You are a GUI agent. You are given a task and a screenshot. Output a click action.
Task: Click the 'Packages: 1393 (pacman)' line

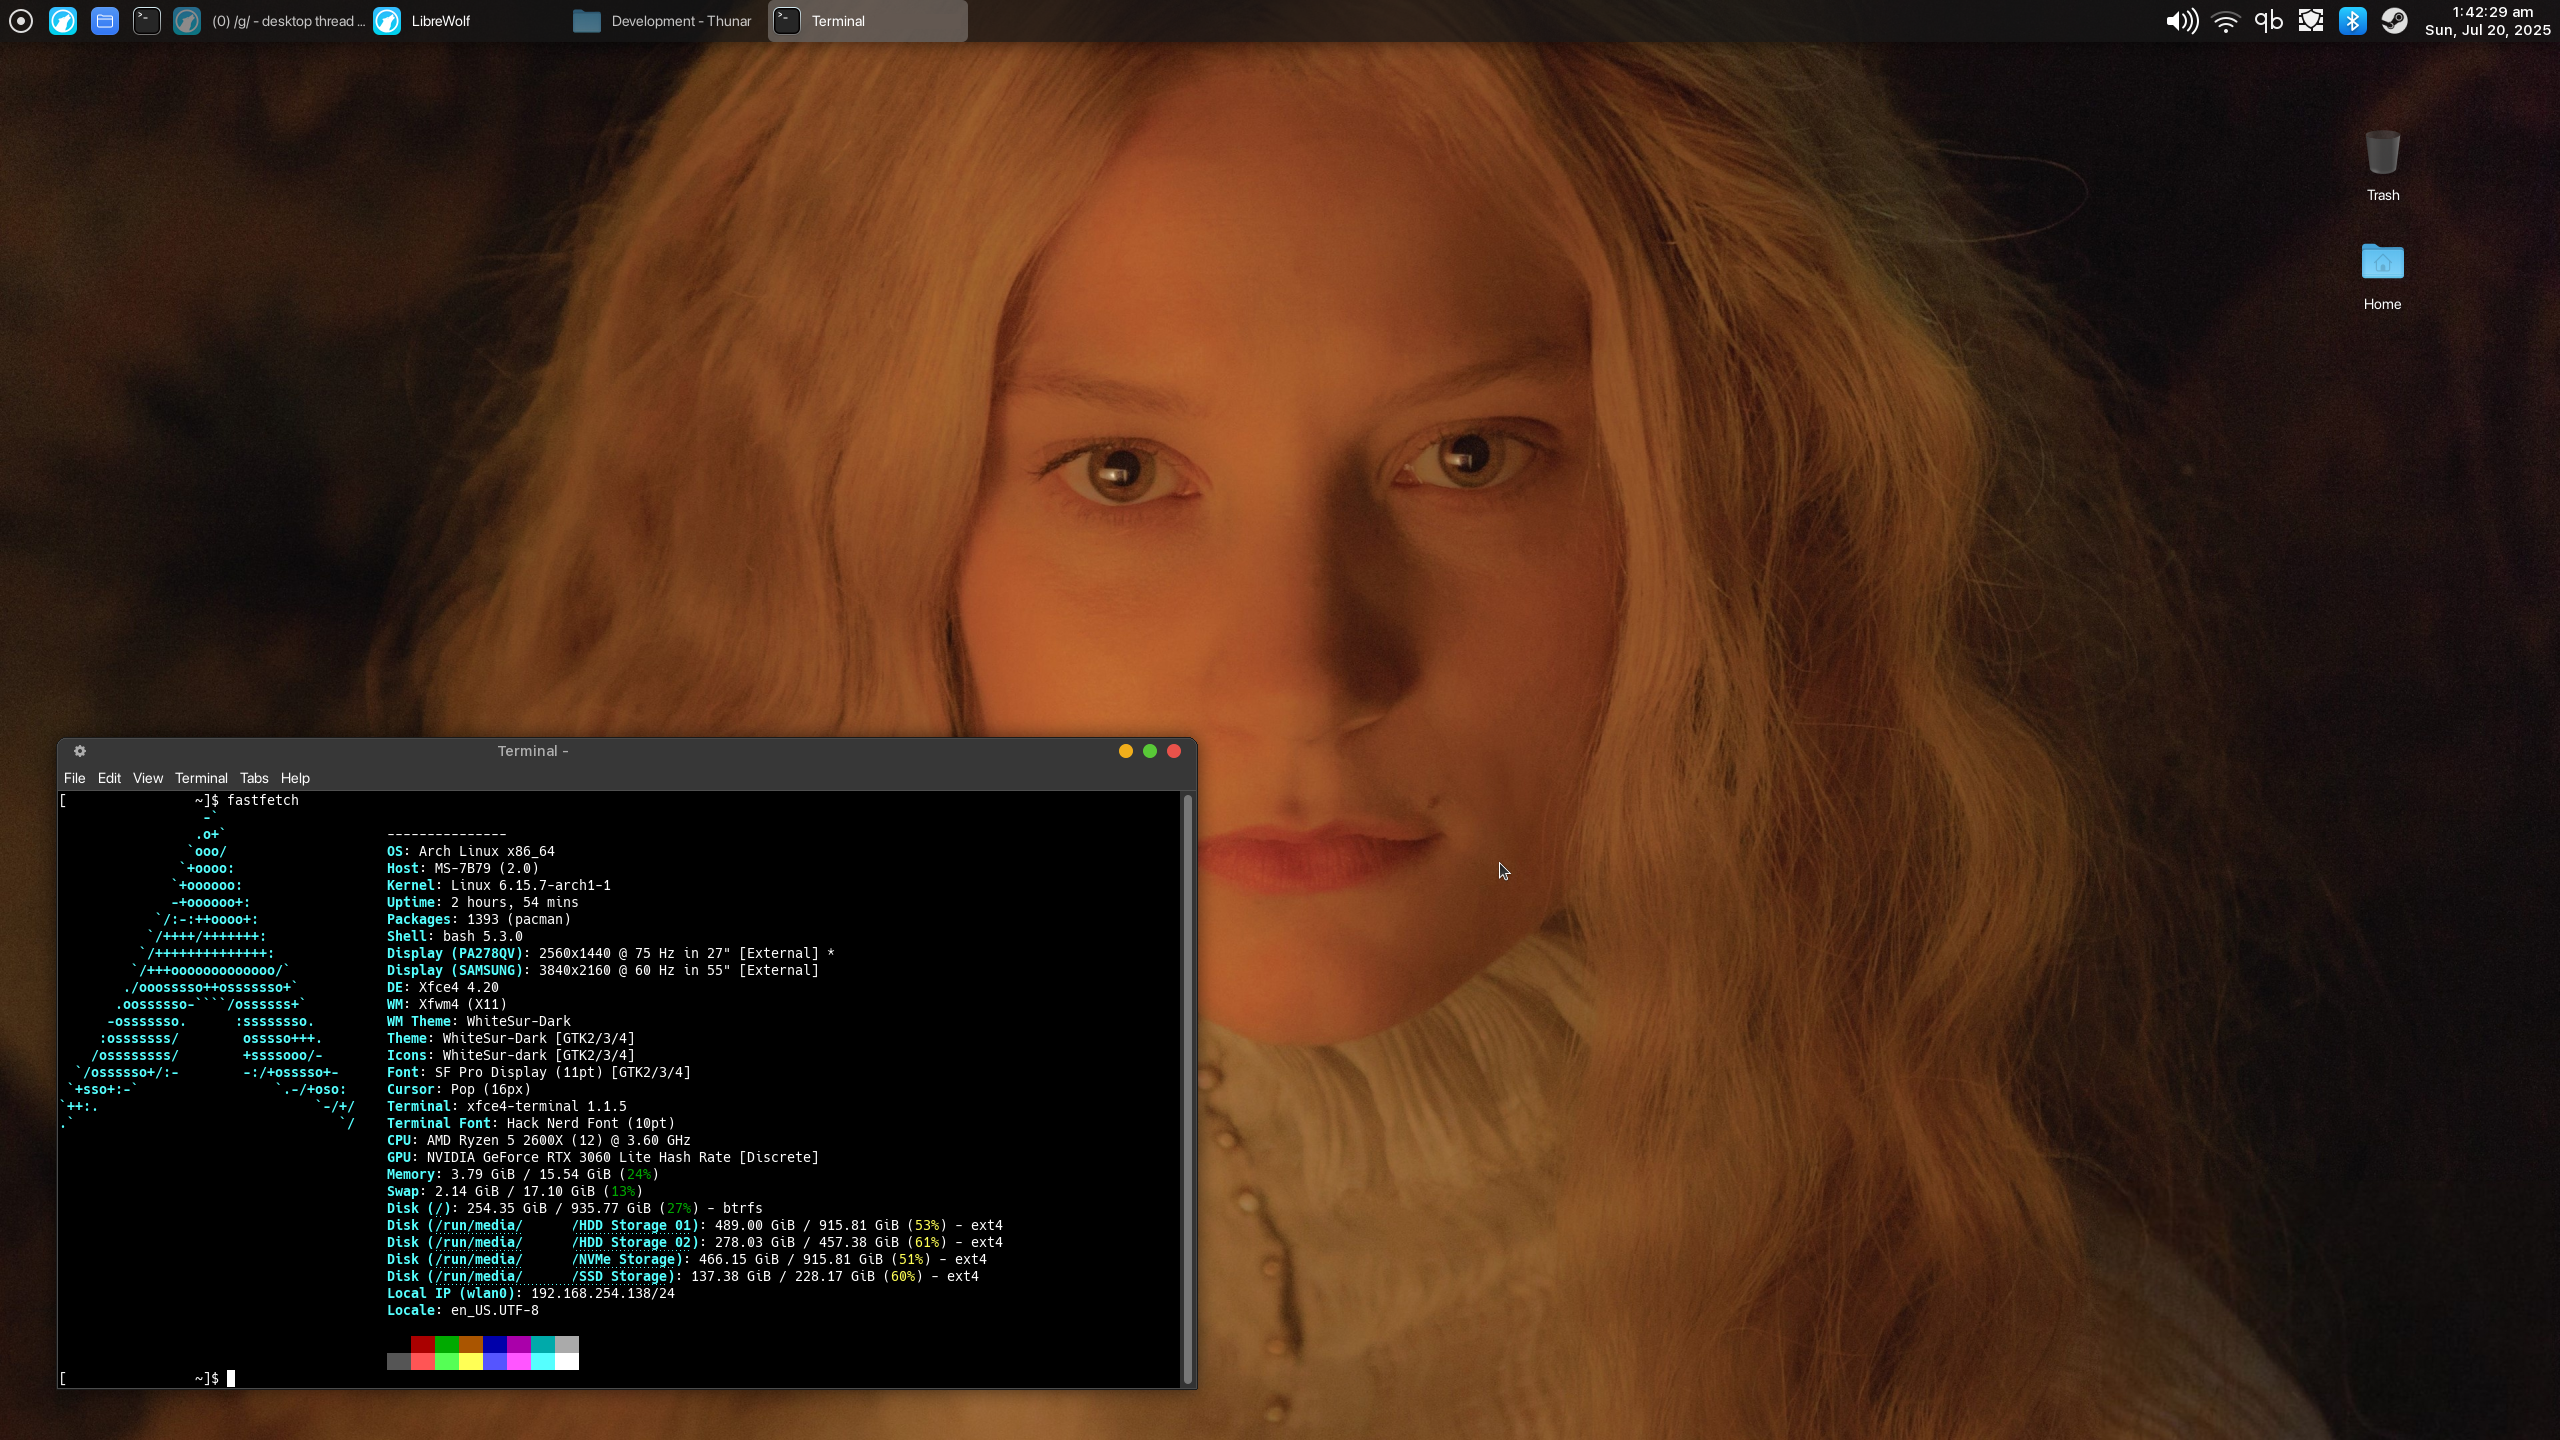point(479,919)
